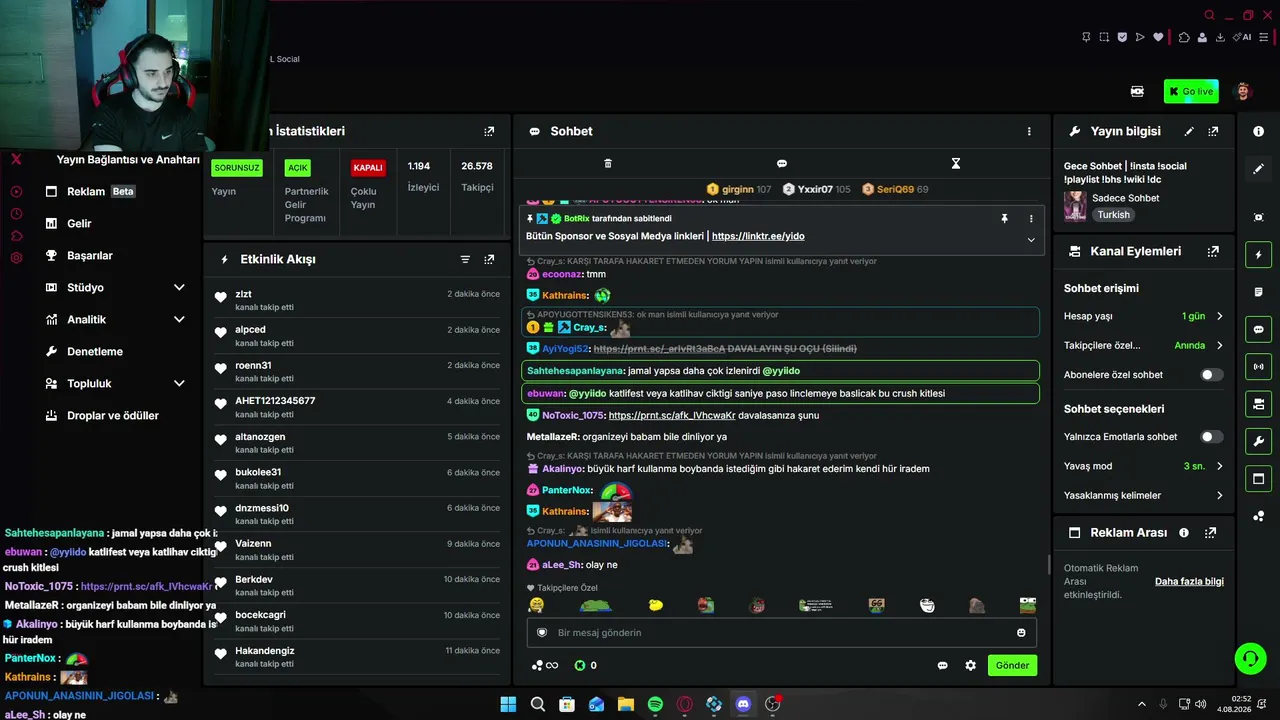This screenshot has height=720, width=1280.
Task: Toggle Yalnızca Emotlarla sohbet switch
Action: coord(1211,437)
